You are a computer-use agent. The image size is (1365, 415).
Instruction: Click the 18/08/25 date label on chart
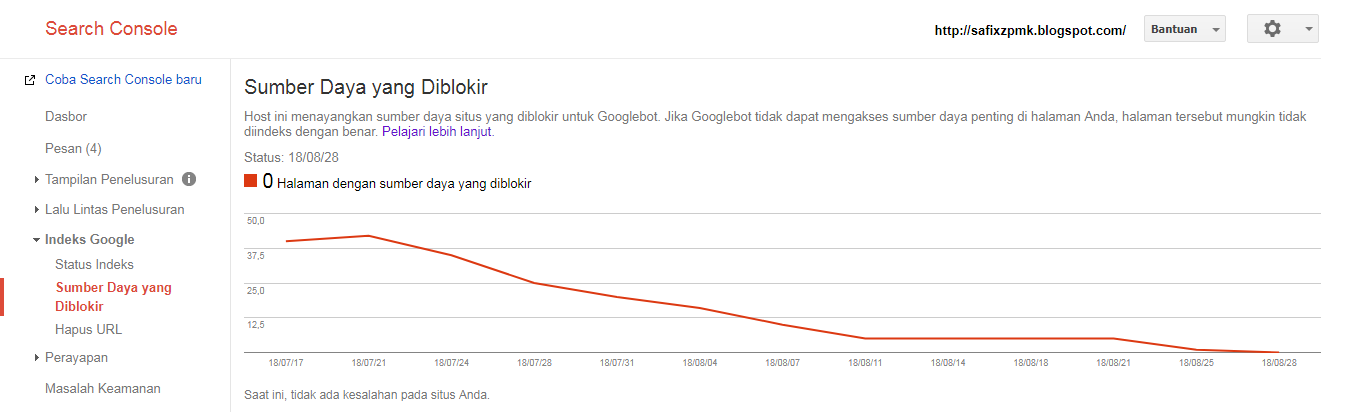point(1196,362)
